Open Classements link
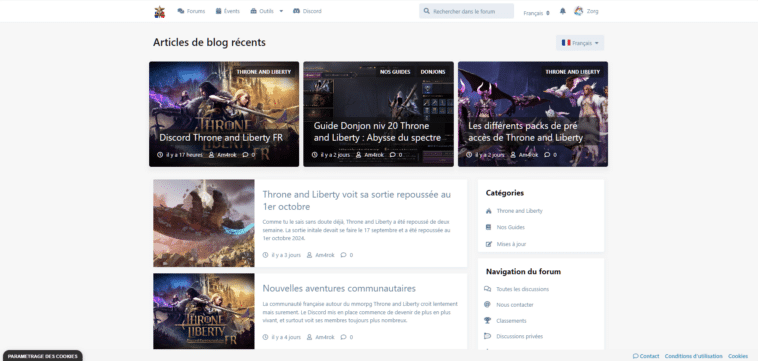Viewport: 758px width, 361px height. [x=511, y=321]
